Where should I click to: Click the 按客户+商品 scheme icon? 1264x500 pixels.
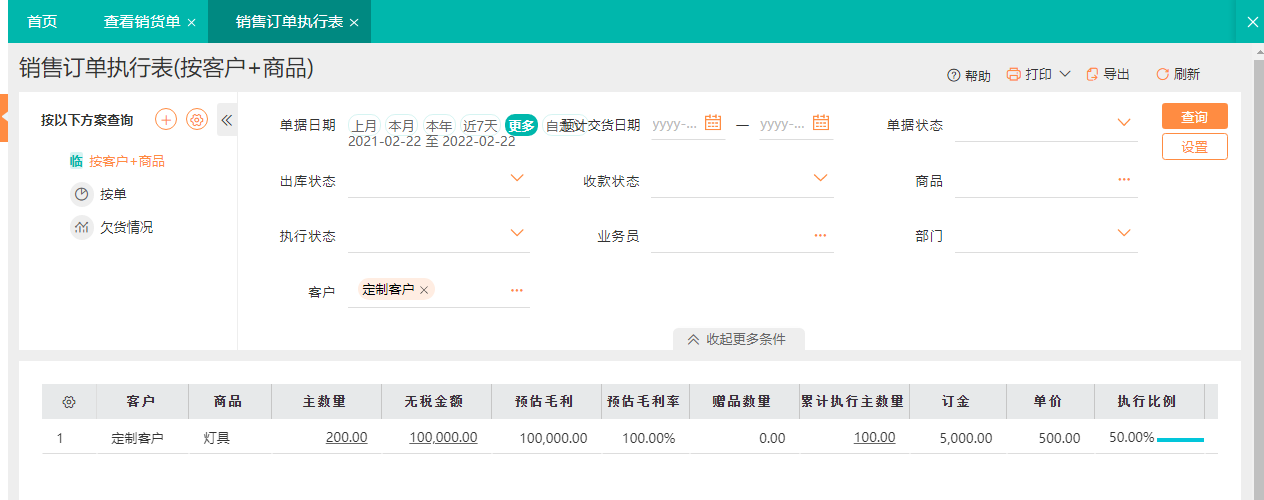(x=76, y=161)
